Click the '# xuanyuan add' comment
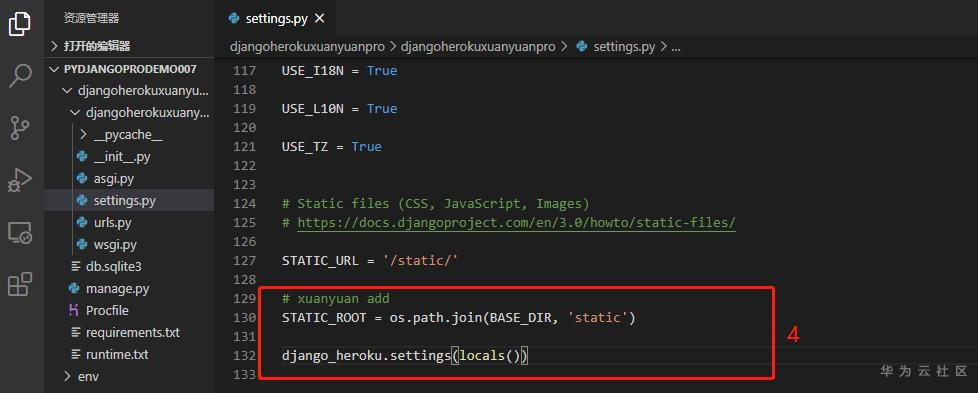Screen dimensions: 978x393 pyautogui.click(x=336, y=299)
